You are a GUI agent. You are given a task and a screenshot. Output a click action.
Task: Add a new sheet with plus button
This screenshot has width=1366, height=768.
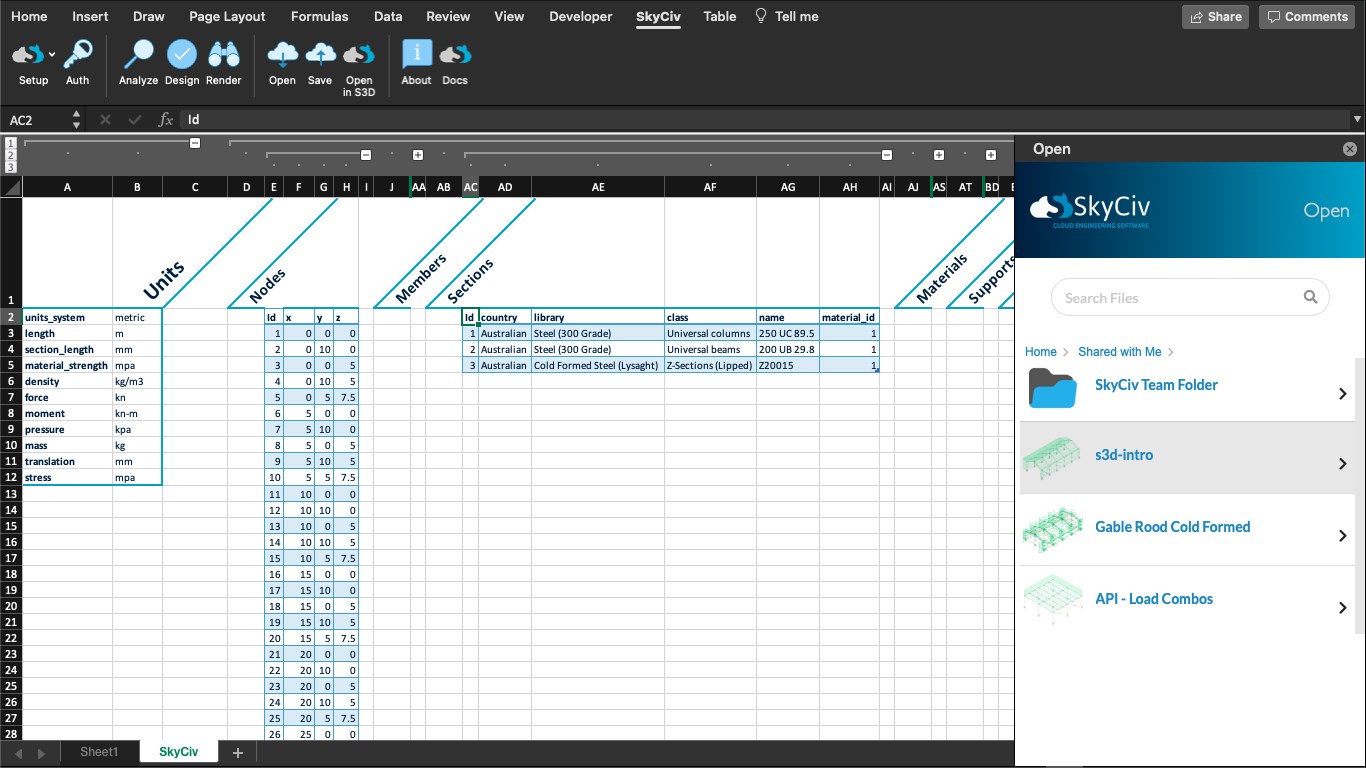click(237, 752)
